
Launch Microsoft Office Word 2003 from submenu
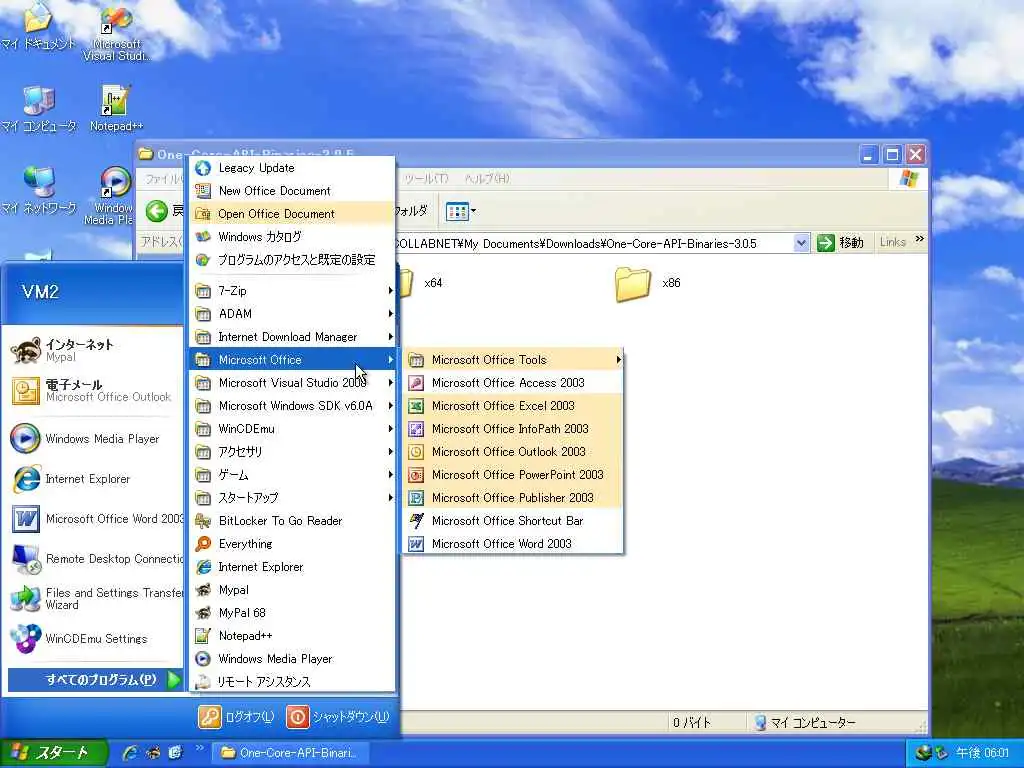coord(513,544)
